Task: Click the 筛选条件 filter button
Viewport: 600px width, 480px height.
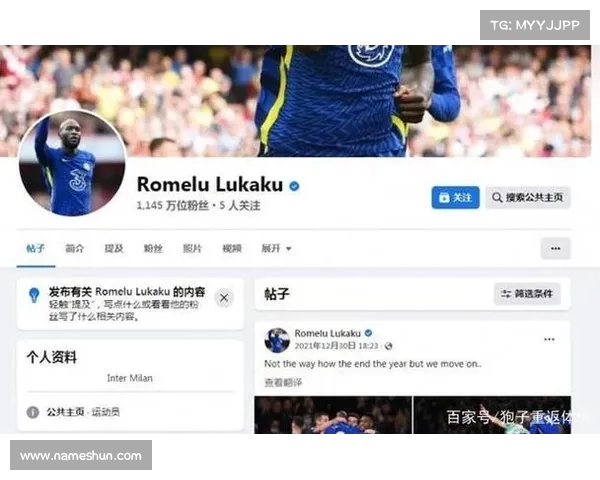Action: pos(527,294)
